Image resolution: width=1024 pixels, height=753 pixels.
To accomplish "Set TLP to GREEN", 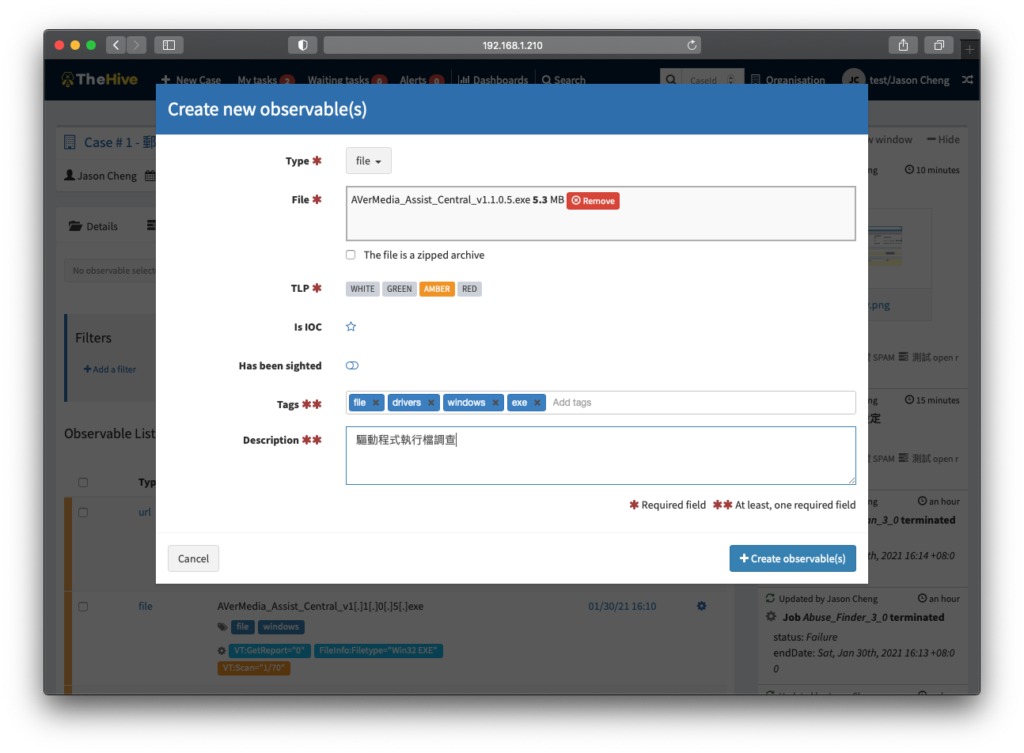I will [399, 289].
